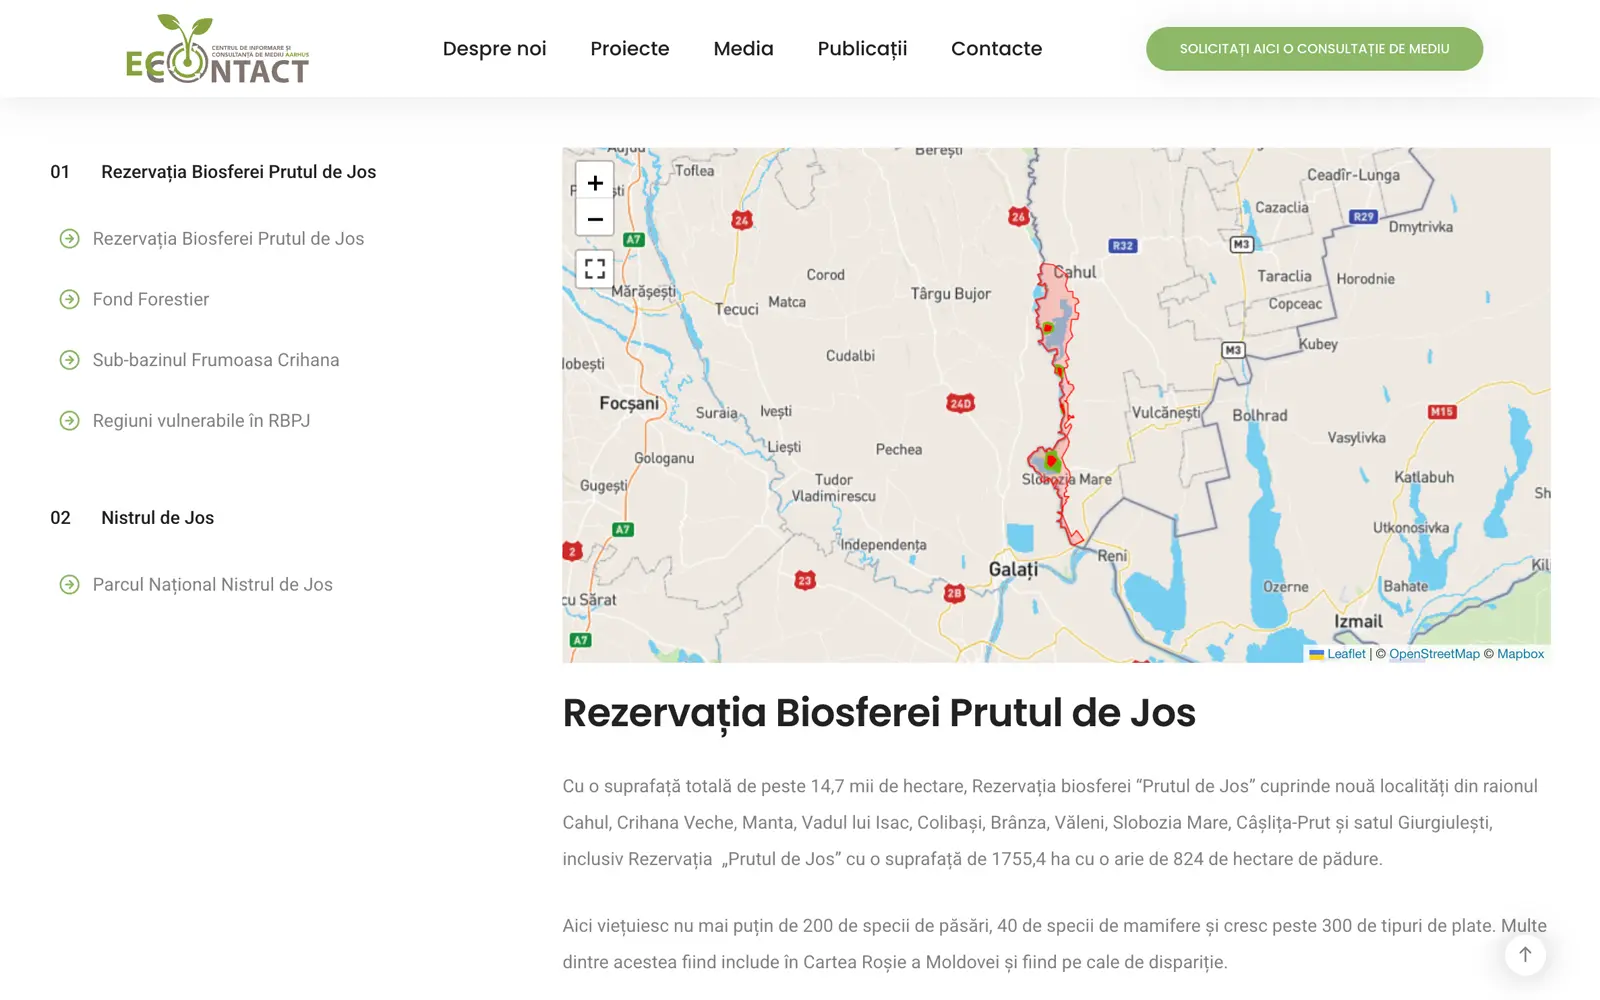The image size is (1600, 1000).
Task: Click the Leaflet attribution link
Action: coord(1345,654)
